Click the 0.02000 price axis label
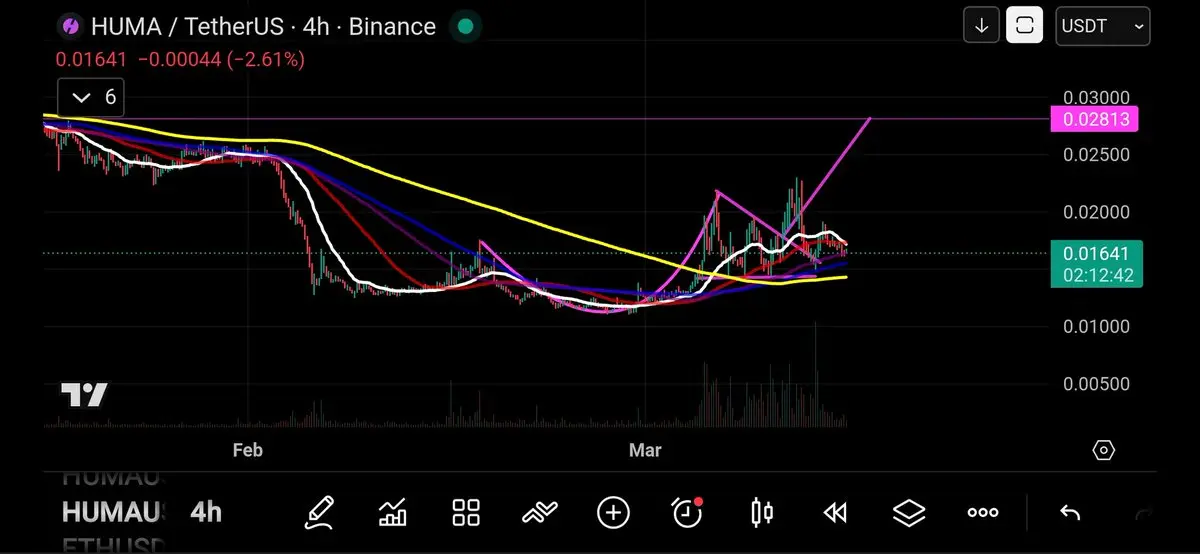The height and width of the screenshot is (554, 1200). [1096, 212]
